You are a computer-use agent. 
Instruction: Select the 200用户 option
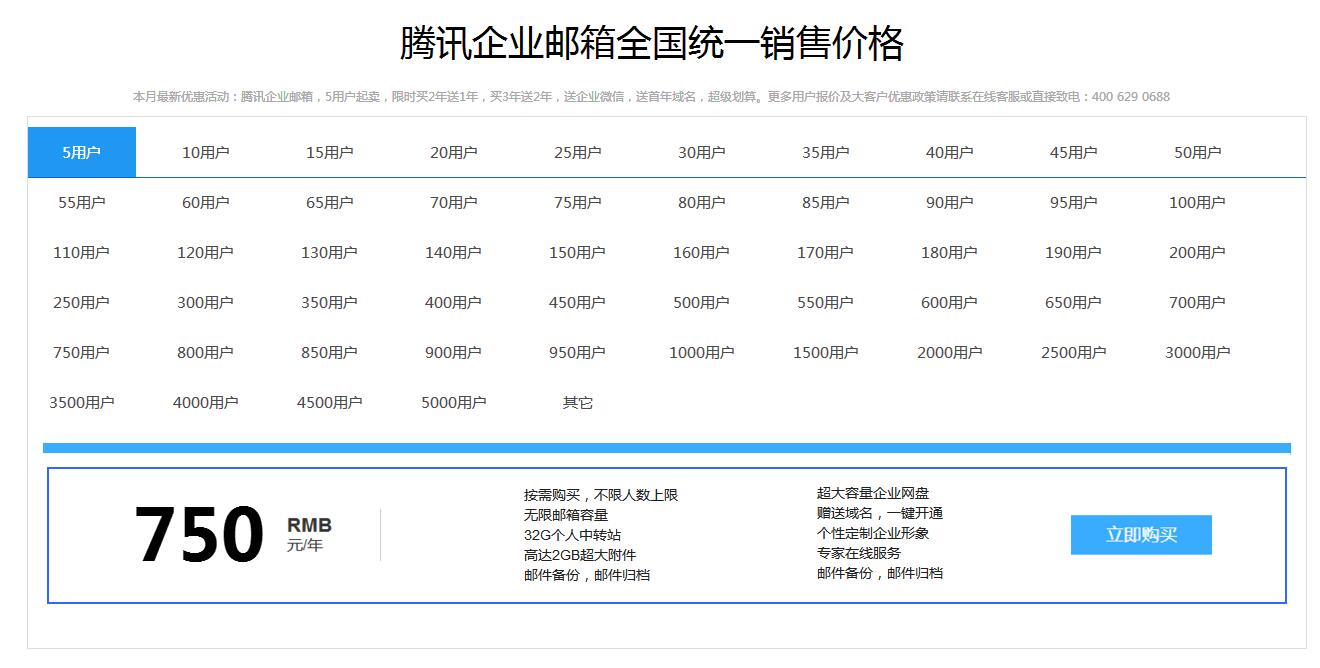[1197, 252]
